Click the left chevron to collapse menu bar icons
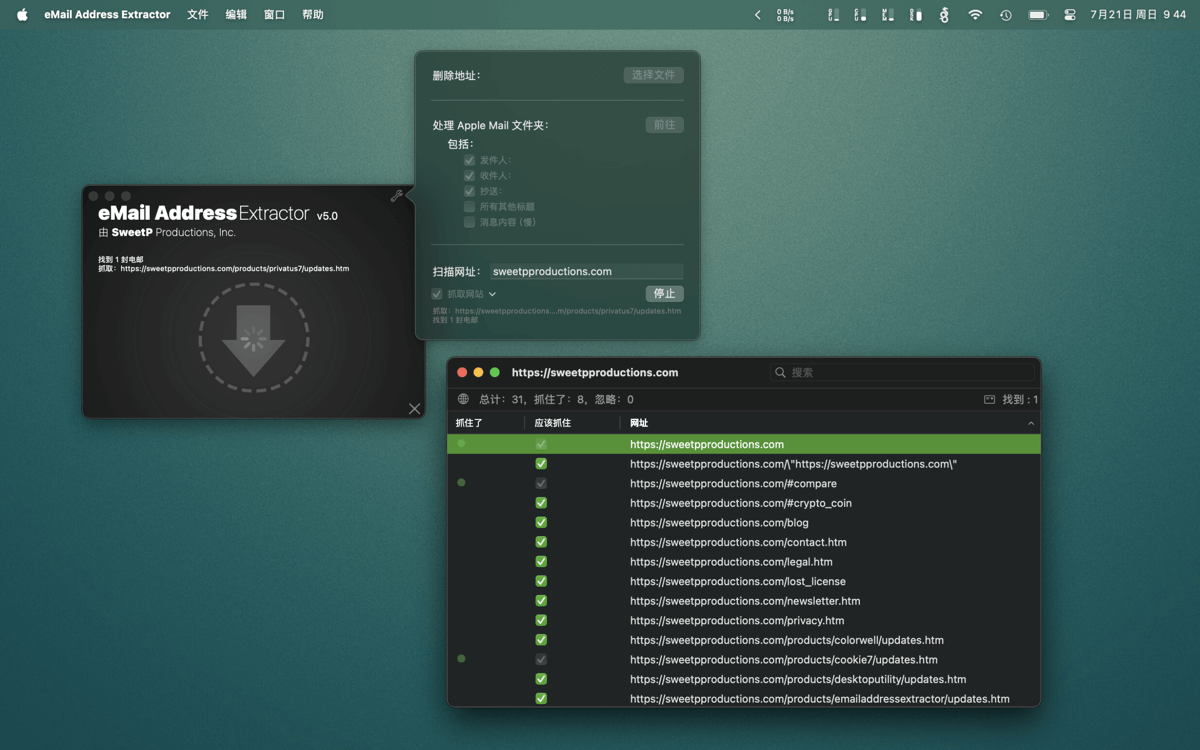Screen dimensions: 1200x750 point(757,15)
